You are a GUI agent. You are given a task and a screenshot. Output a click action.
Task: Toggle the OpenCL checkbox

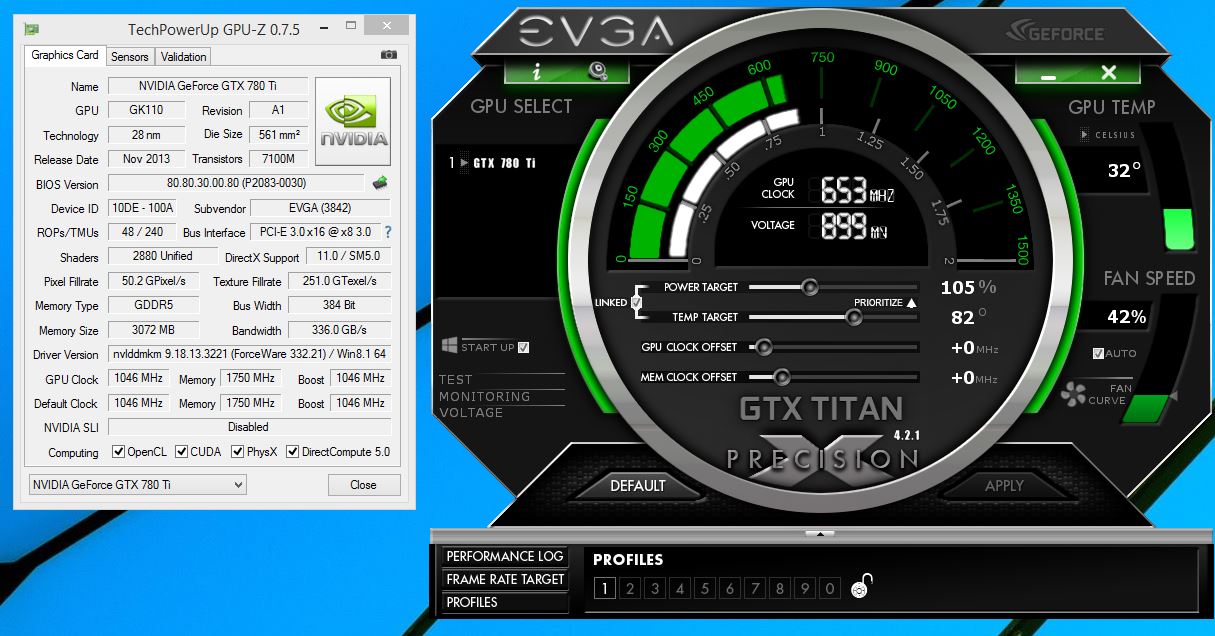pyautogui.click(x=118, y=452)
